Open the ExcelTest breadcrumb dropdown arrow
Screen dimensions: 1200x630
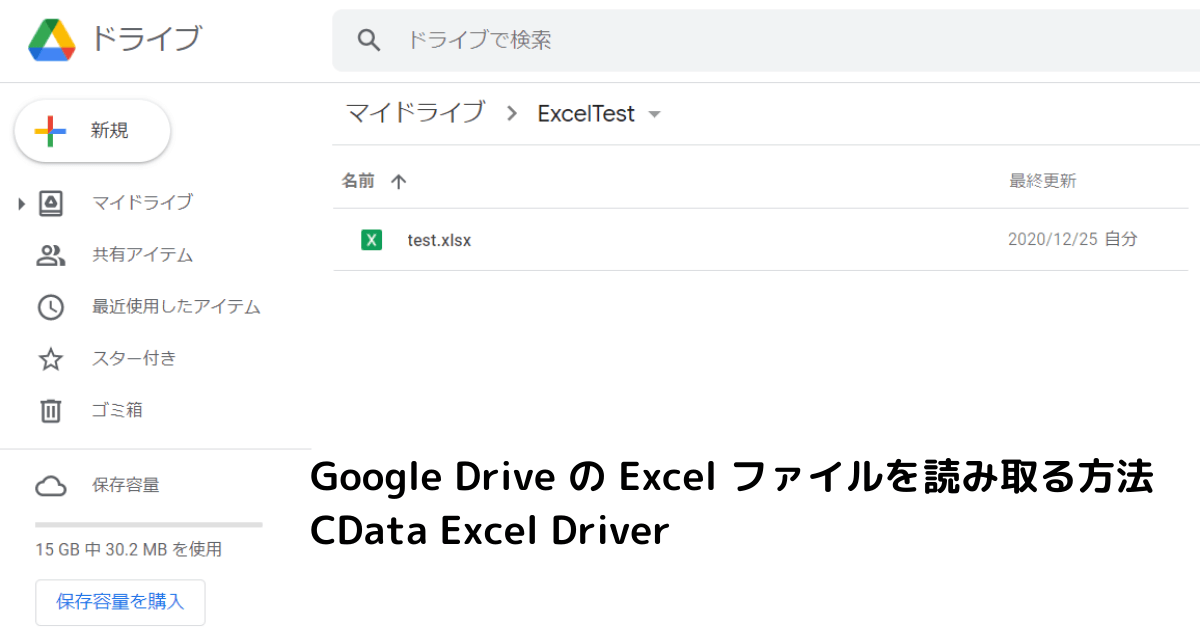pyautogui.click(x=655, y=114)
